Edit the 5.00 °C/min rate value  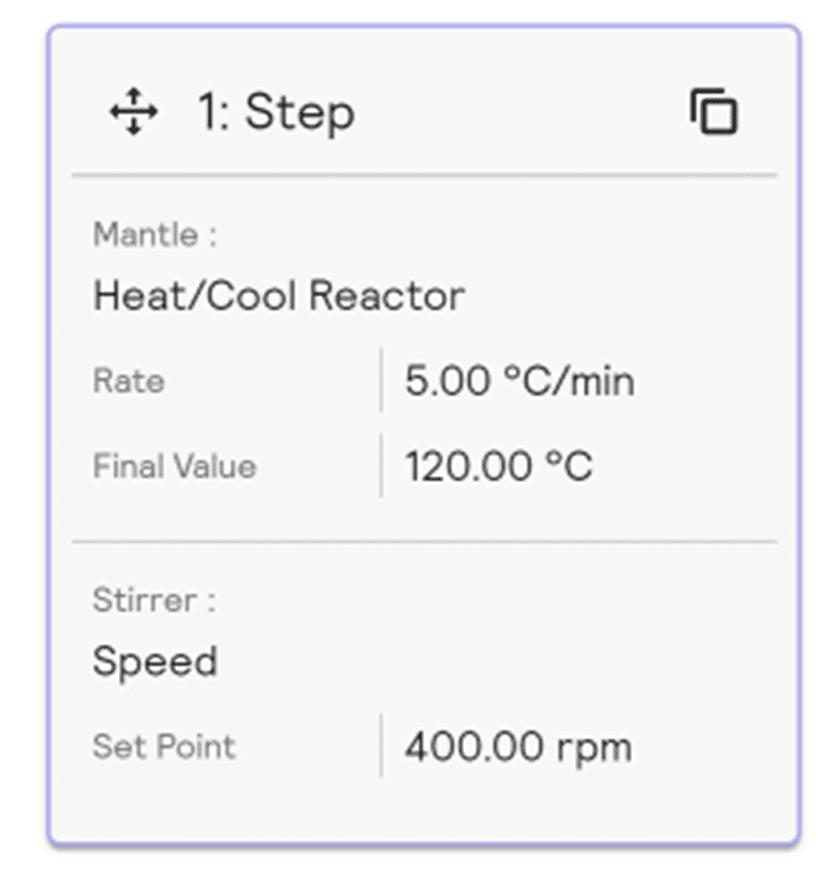(519, 381)
